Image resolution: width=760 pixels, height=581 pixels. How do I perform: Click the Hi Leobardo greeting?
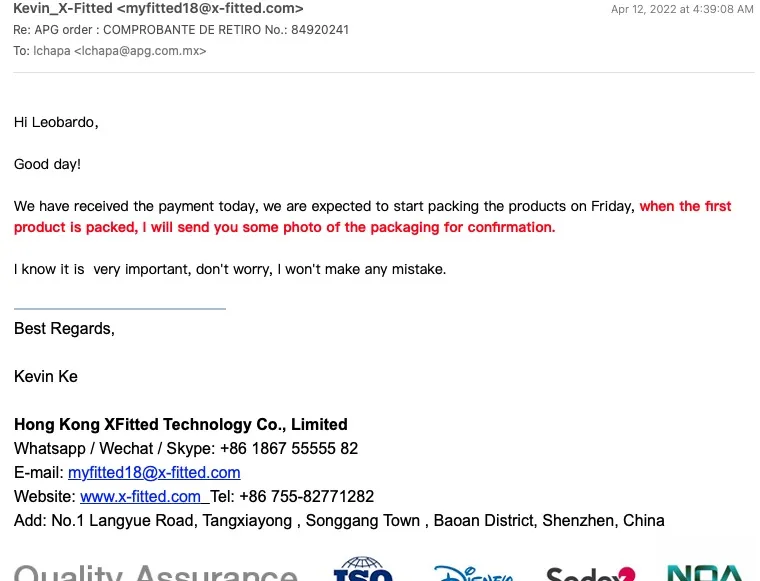tap(56, 122)
